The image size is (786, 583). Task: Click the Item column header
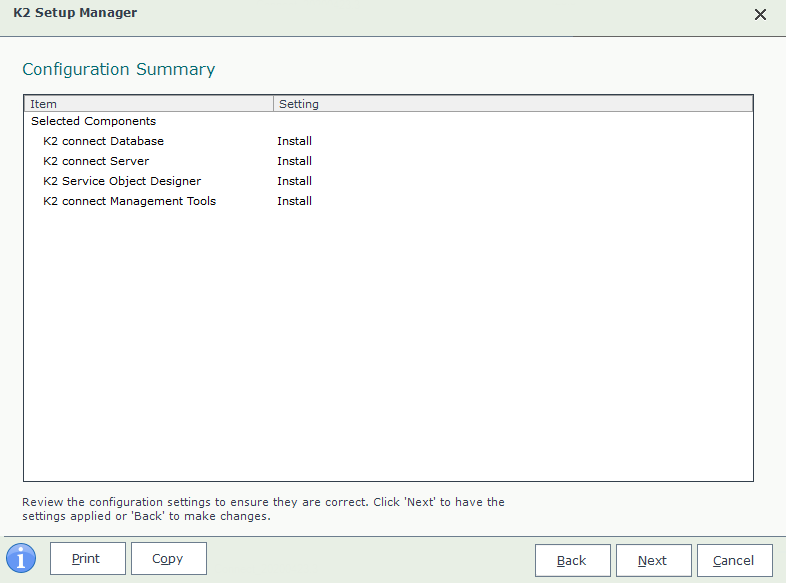(x=149, y=104)
